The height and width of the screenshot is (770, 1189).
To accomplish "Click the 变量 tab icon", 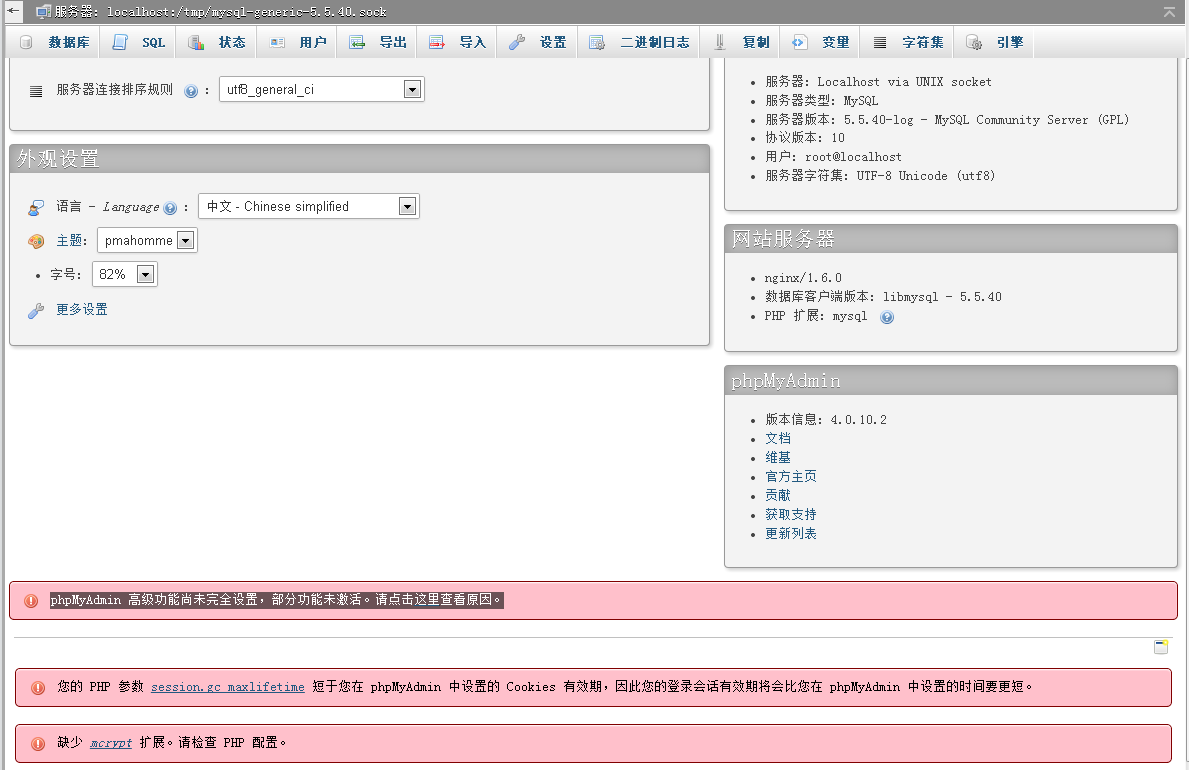I will [799, 42].
